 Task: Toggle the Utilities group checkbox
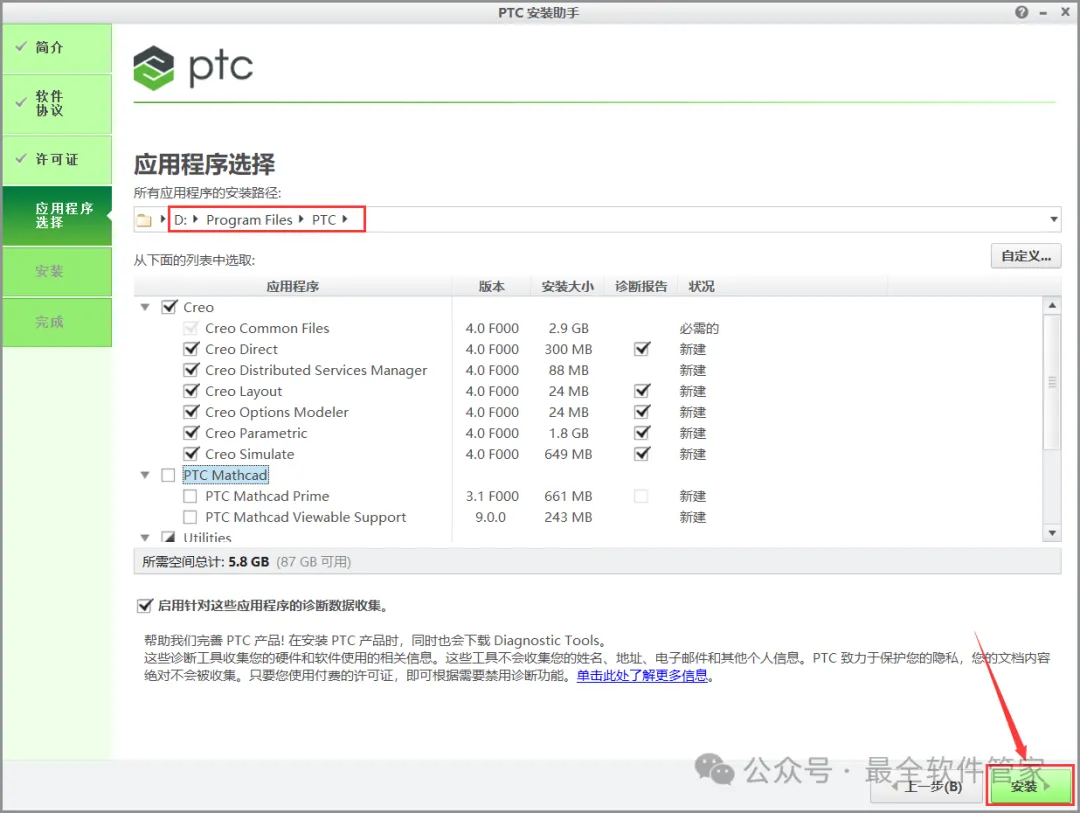coord(168,537)
